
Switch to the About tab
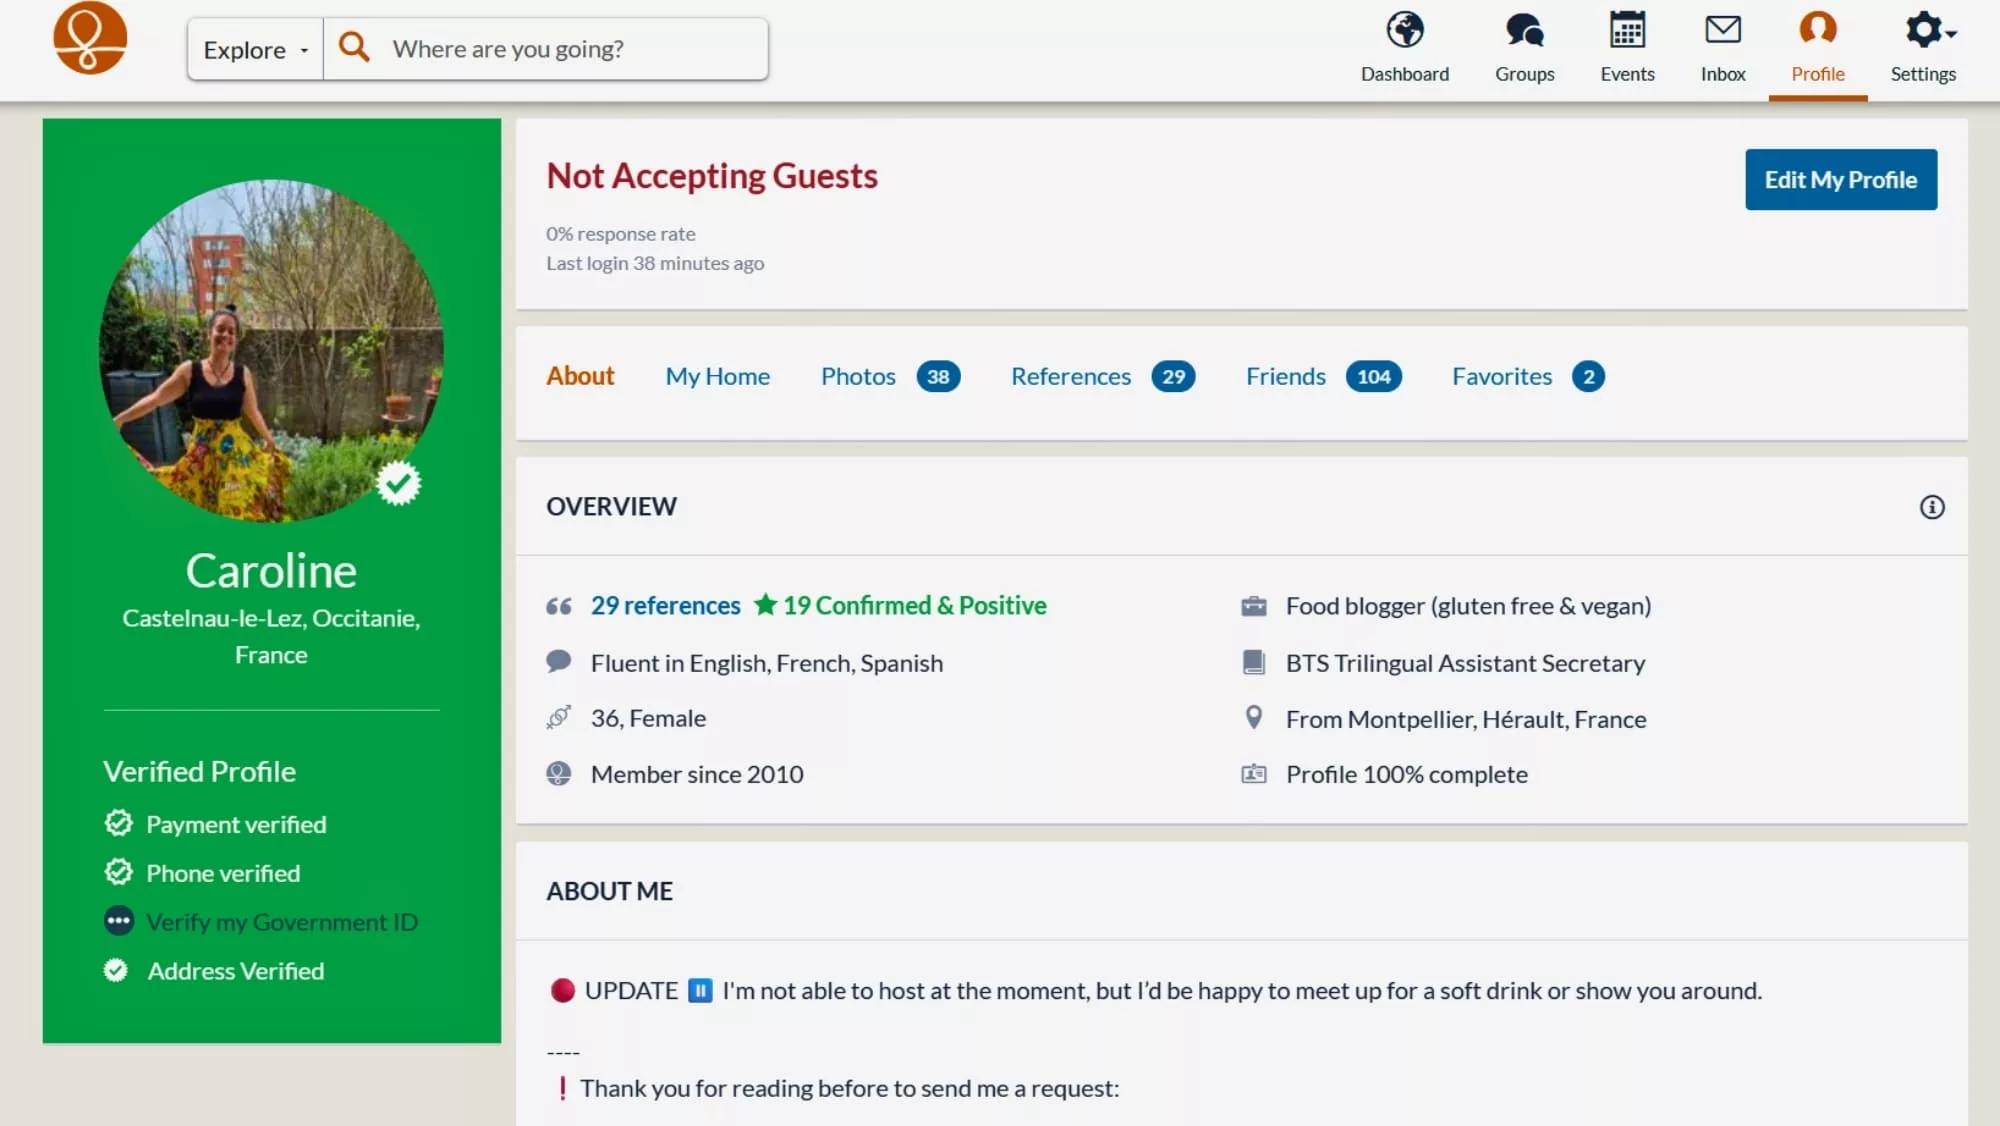pyautogui.click(x=580, y=376)
